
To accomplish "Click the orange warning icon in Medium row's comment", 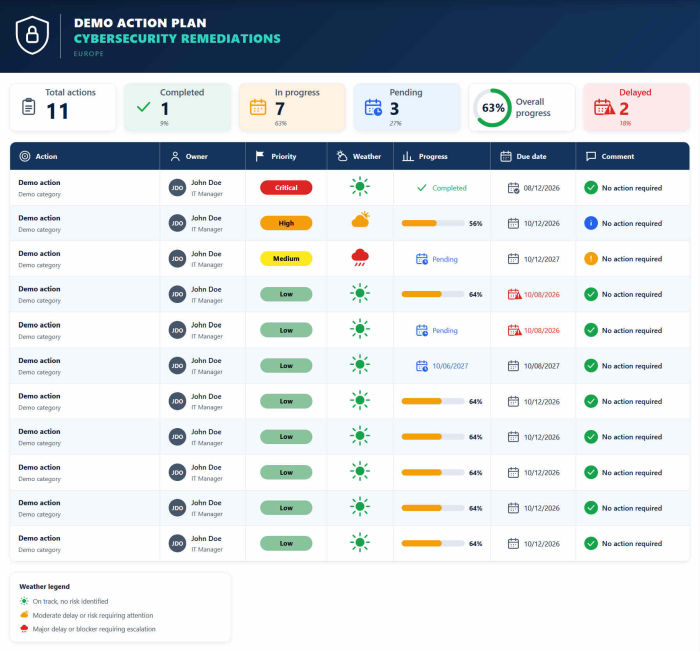I will click(x=591, y=259).
